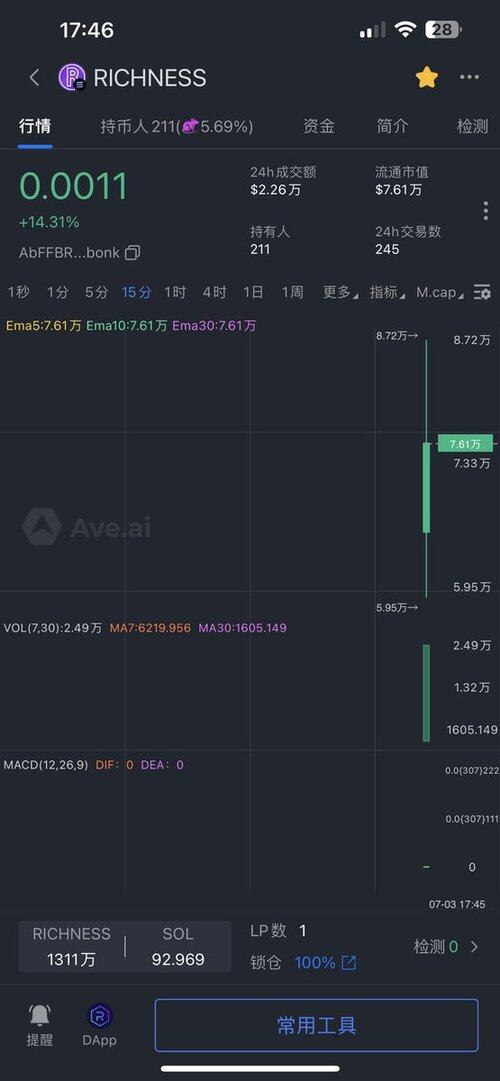Tap the back arrow icon
500x1081 pixels.
[x=34, y=78]
